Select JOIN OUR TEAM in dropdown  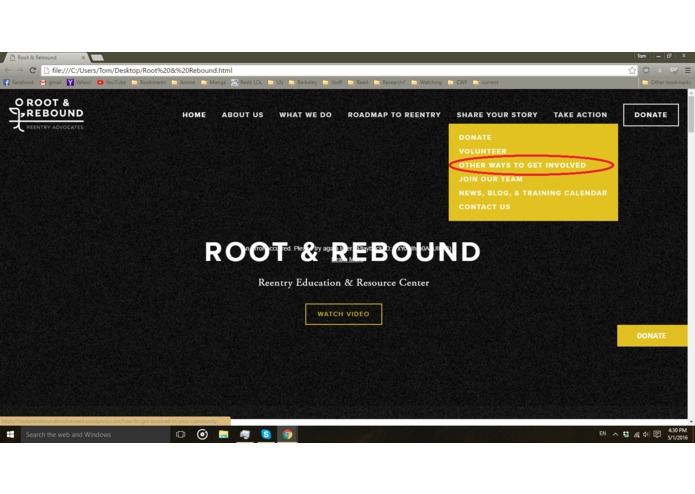tap(491, 179)
